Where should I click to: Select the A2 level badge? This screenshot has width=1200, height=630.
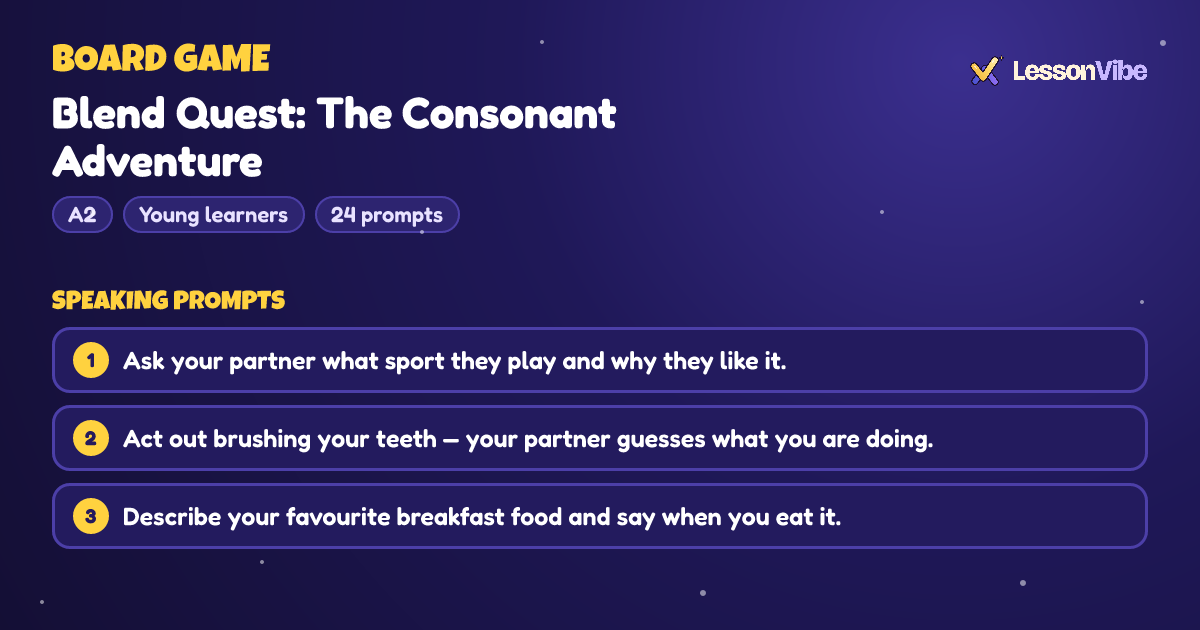point(82,215)
